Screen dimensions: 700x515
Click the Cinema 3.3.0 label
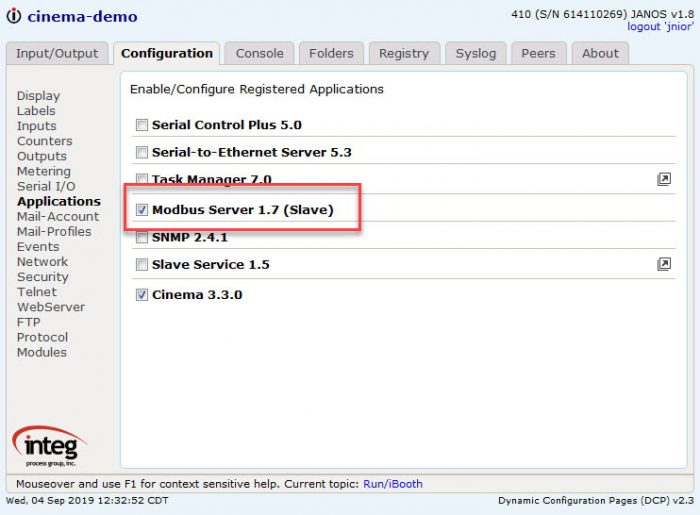pyautogui.click(x=197, y=295)
